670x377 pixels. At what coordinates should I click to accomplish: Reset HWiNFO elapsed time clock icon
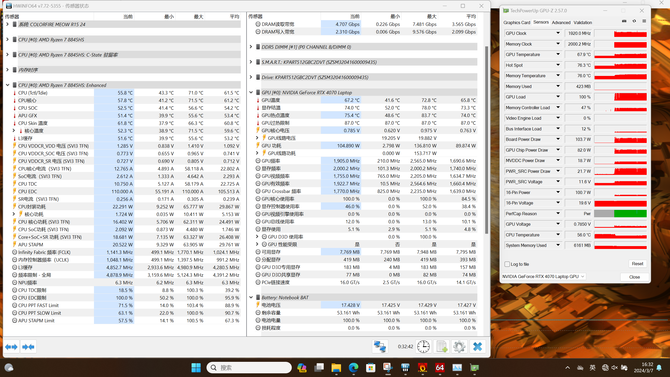[x=423, y=347]
